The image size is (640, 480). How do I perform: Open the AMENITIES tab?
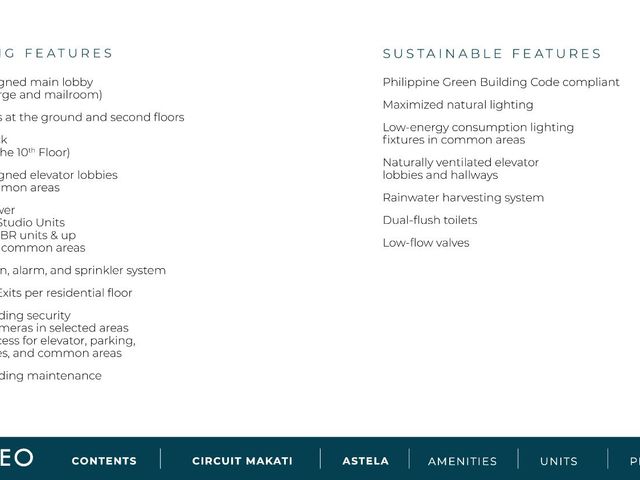tap(462, 461)
